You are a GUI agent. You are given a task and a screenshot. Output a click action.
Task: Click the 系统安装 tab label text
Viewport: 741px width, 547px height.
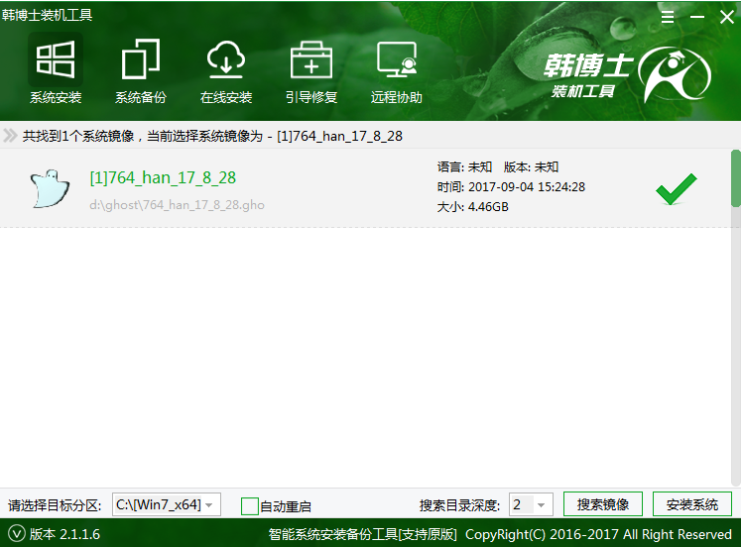point(55,98)
